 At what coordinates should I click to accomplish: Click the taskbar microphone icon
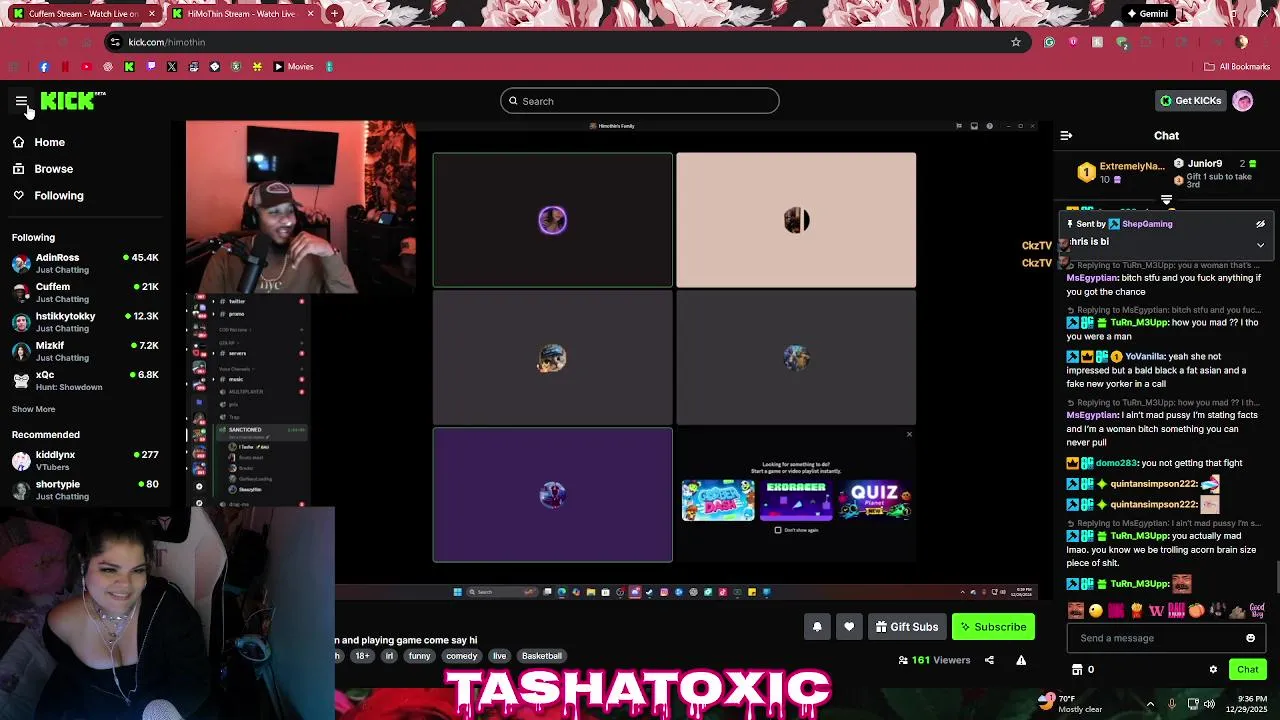click(1171, 704)
